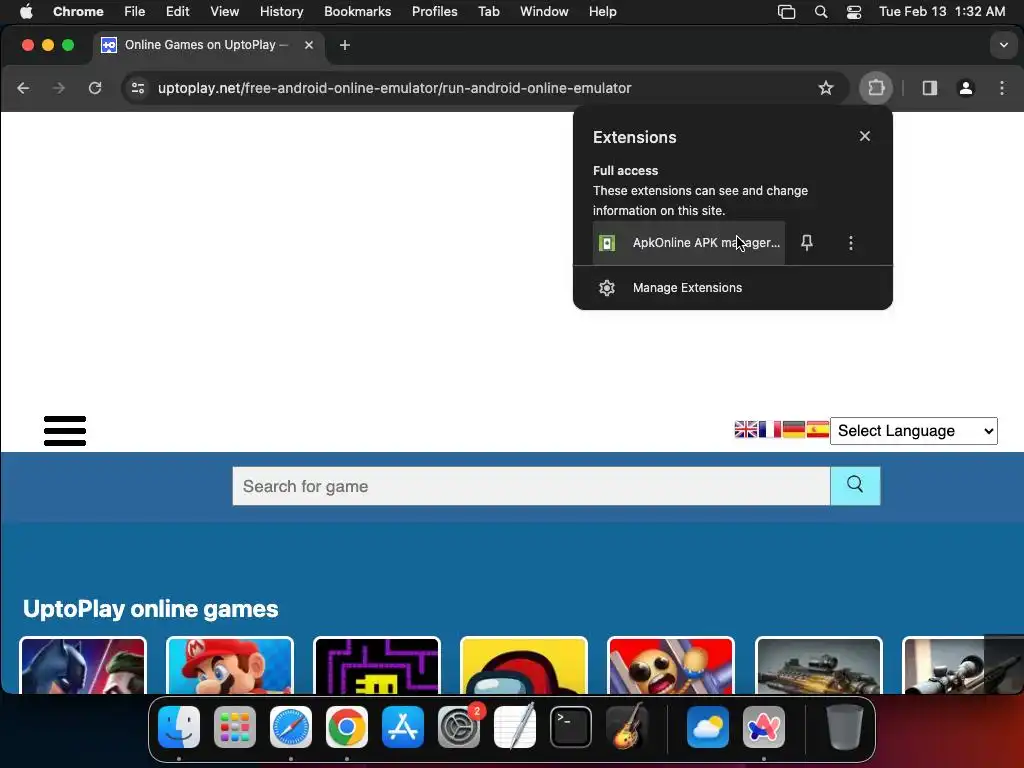
Task: Open Terminal from the Dock
Action: (x=571, y=727)
